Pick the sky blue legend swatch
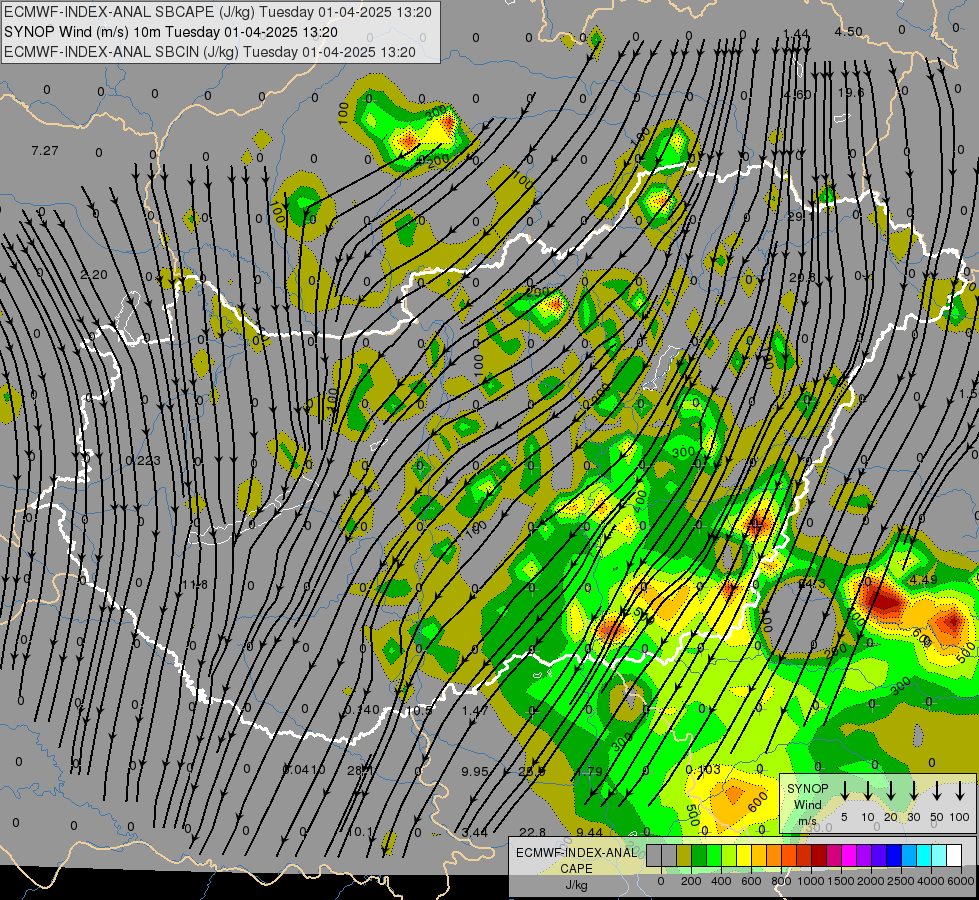Image resolution: width=979 pixels, height=900 pixels. [x=908, y=856]
